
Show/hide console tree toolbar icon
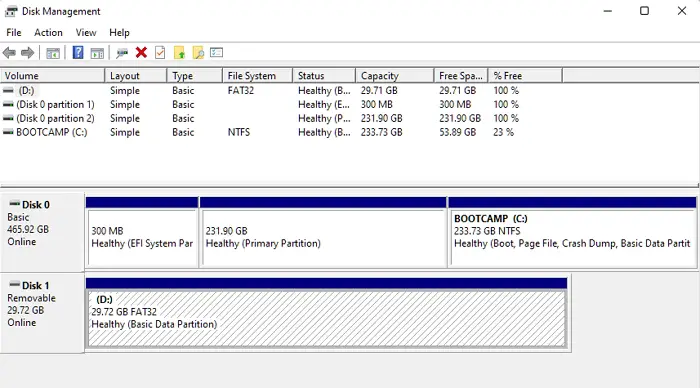point(53,53)
